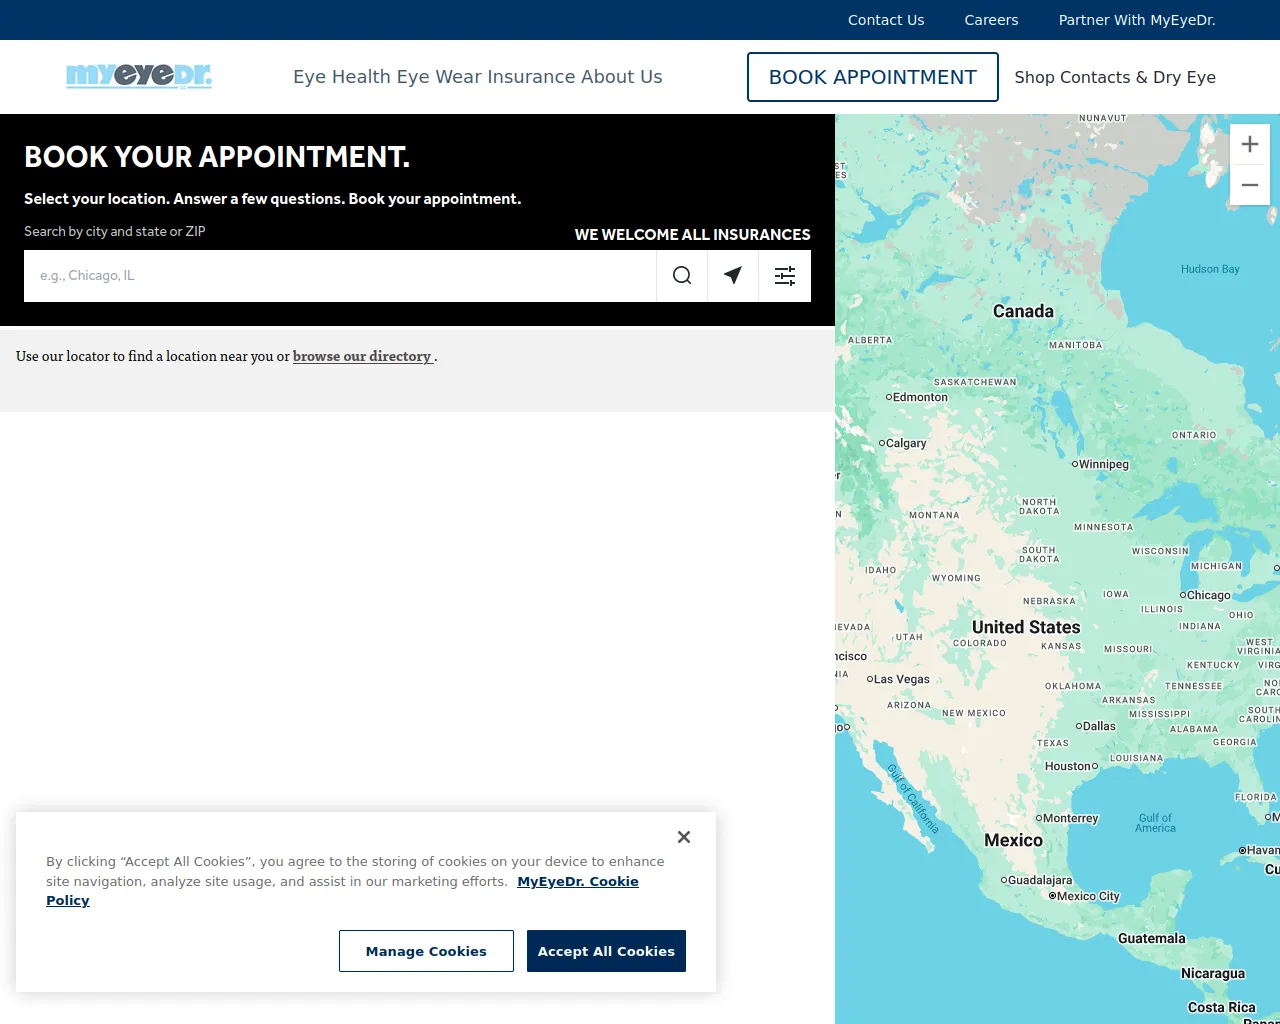The width and height of the screenshot is (1280, 1024).
Task: Click Accept All Cookies
Action: click(x=606, y=951)
